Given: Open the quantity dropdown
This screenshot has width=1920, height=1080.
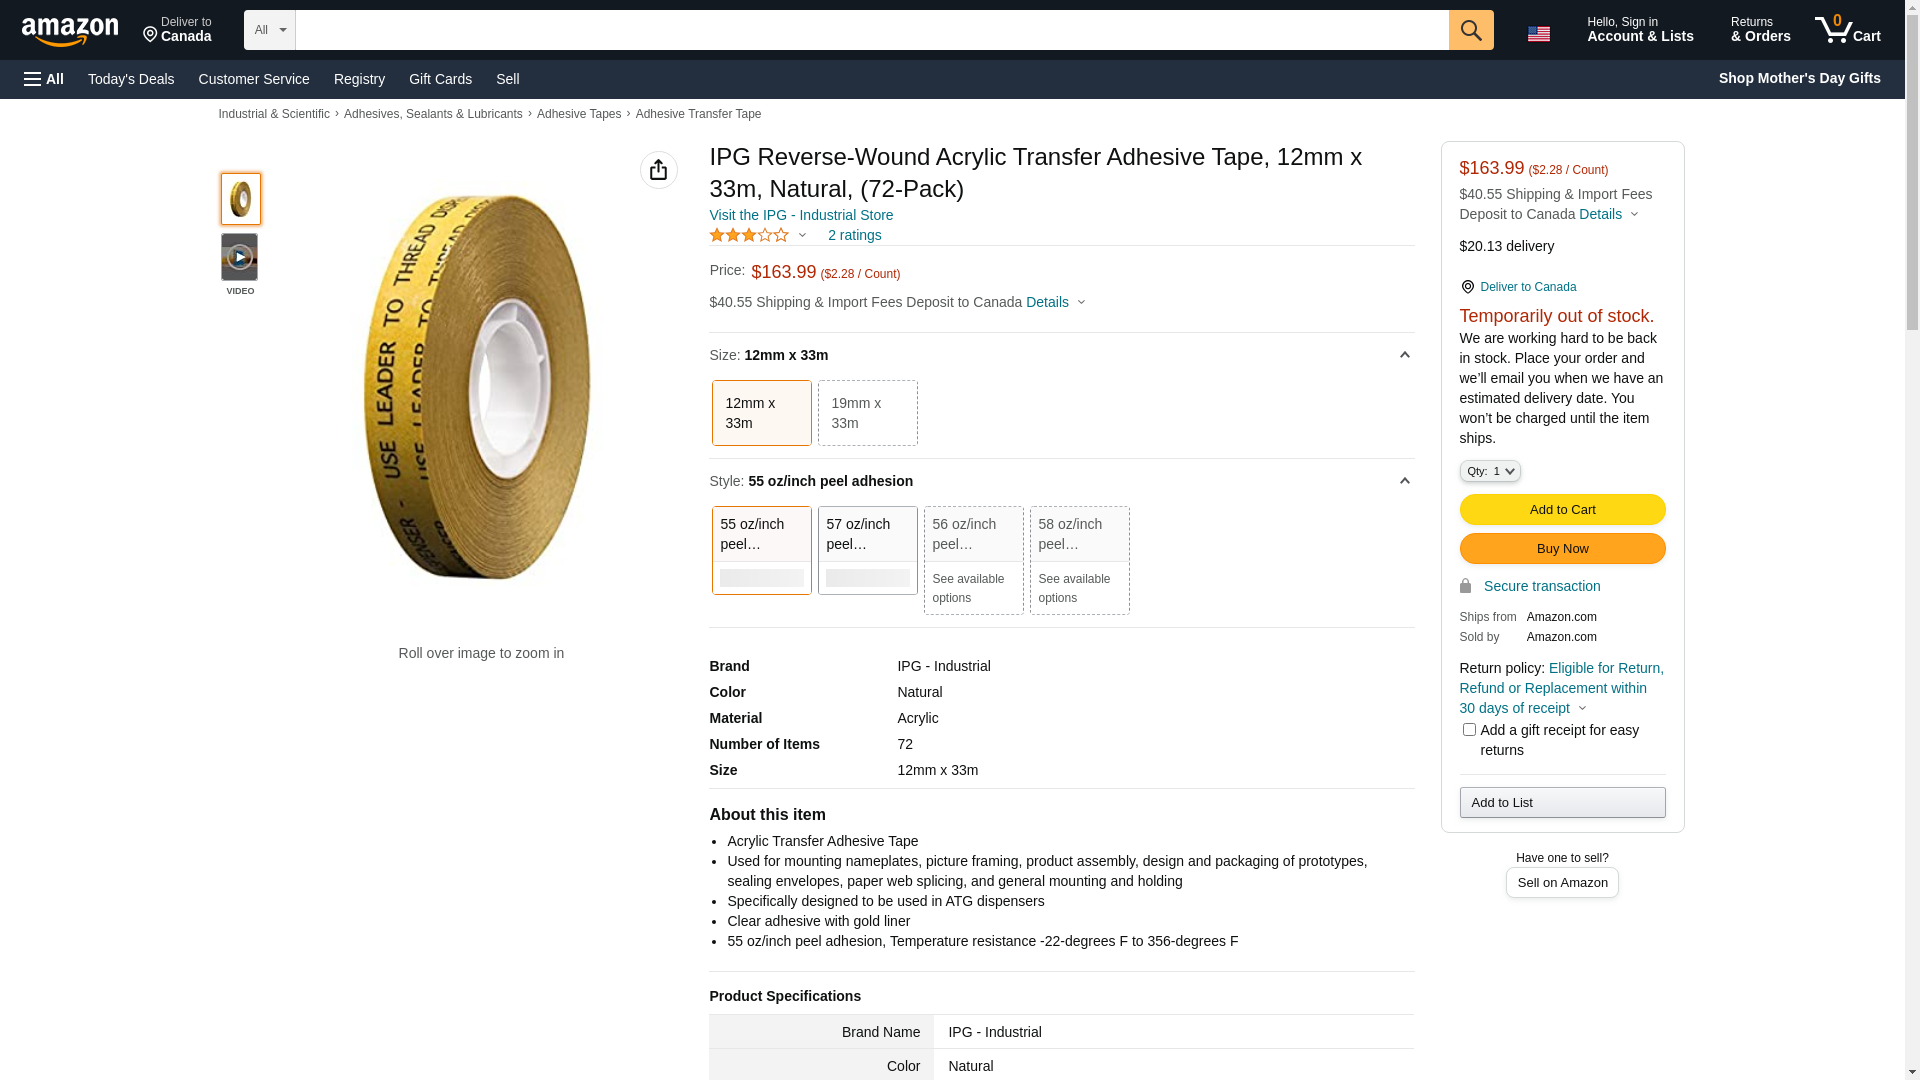Looking at the screenshot, I should [1490, 471].
